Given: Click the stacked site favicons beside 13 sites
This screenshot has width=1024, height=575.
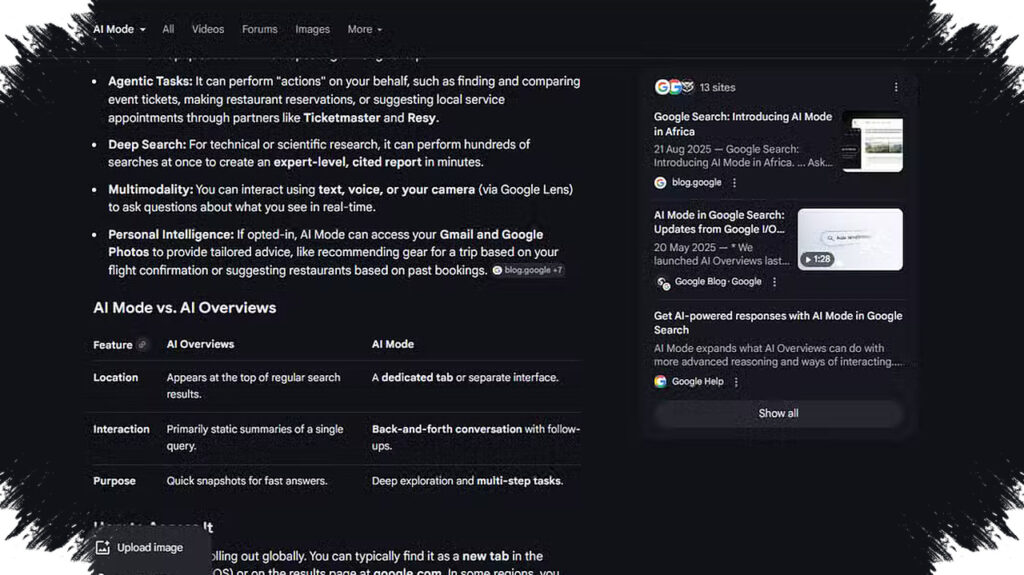Looking at the screenshot, I should pos(674,87).
